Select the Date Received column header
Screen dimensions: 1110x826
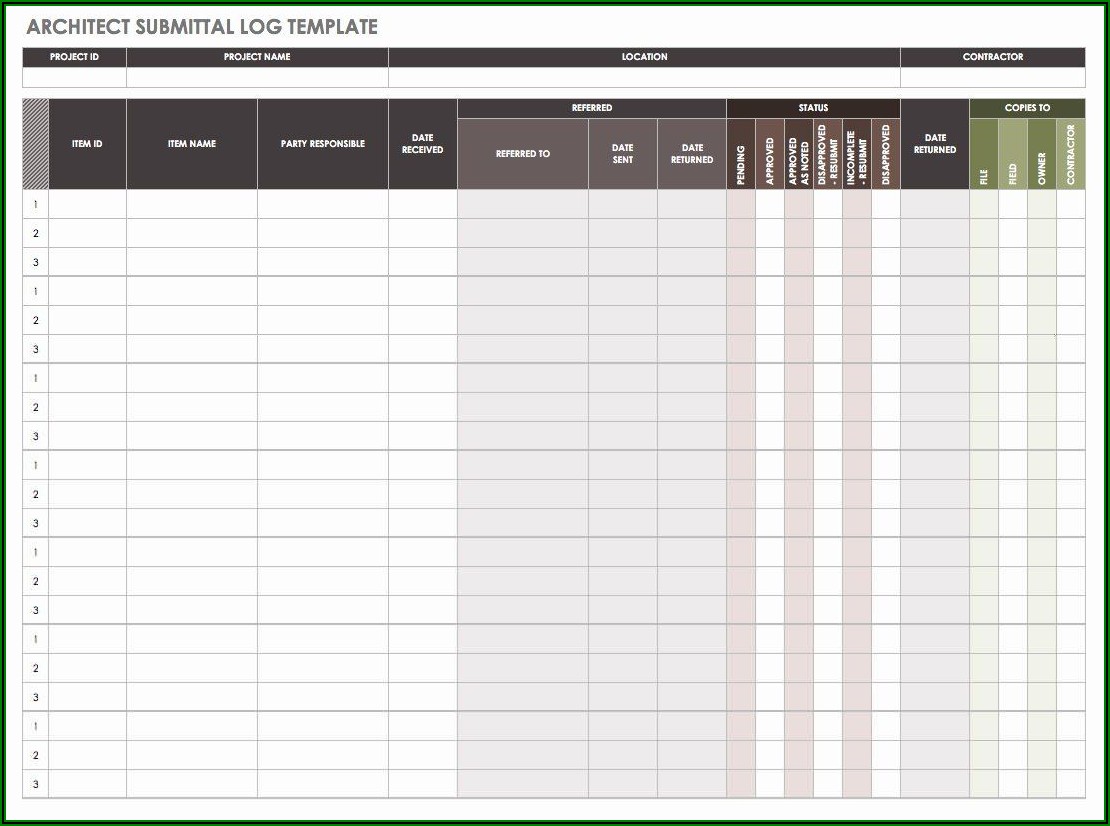tap(422, 144)
